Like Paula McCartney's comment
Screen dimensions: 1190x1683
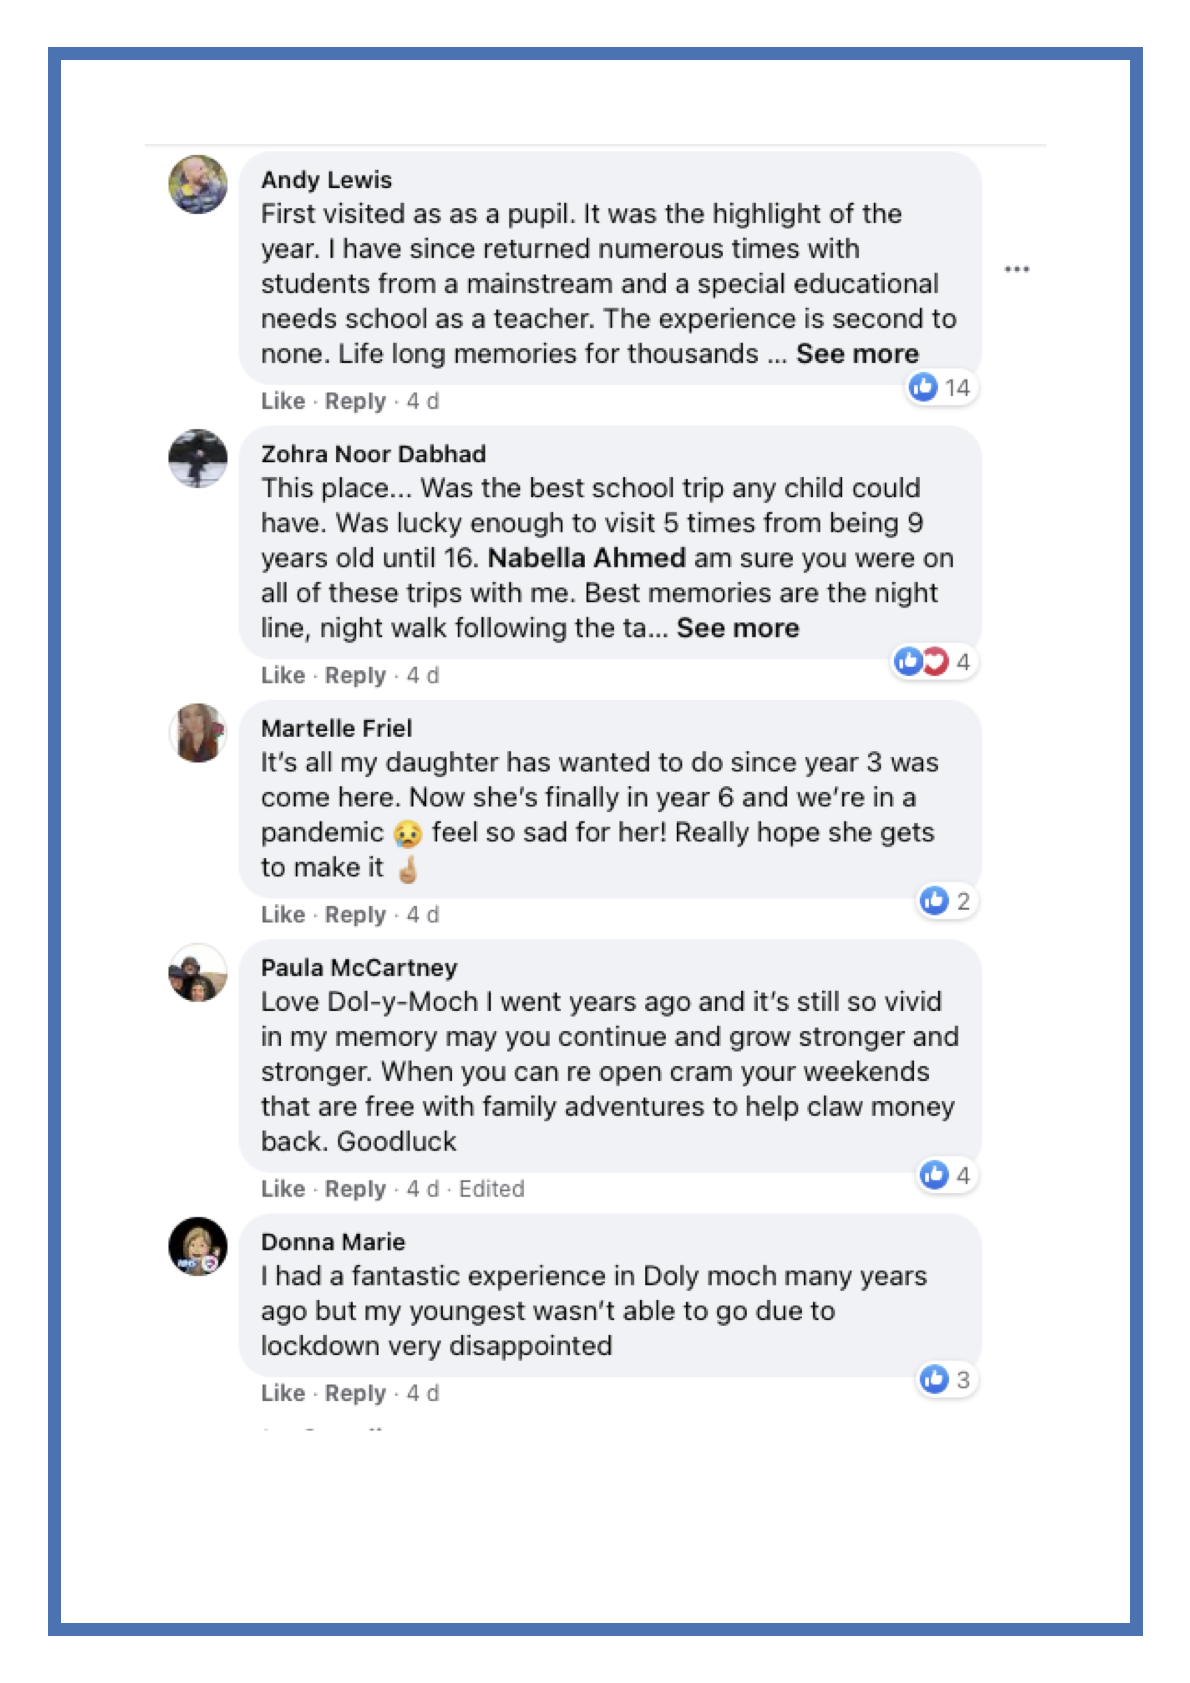(x=283, y=1189)
